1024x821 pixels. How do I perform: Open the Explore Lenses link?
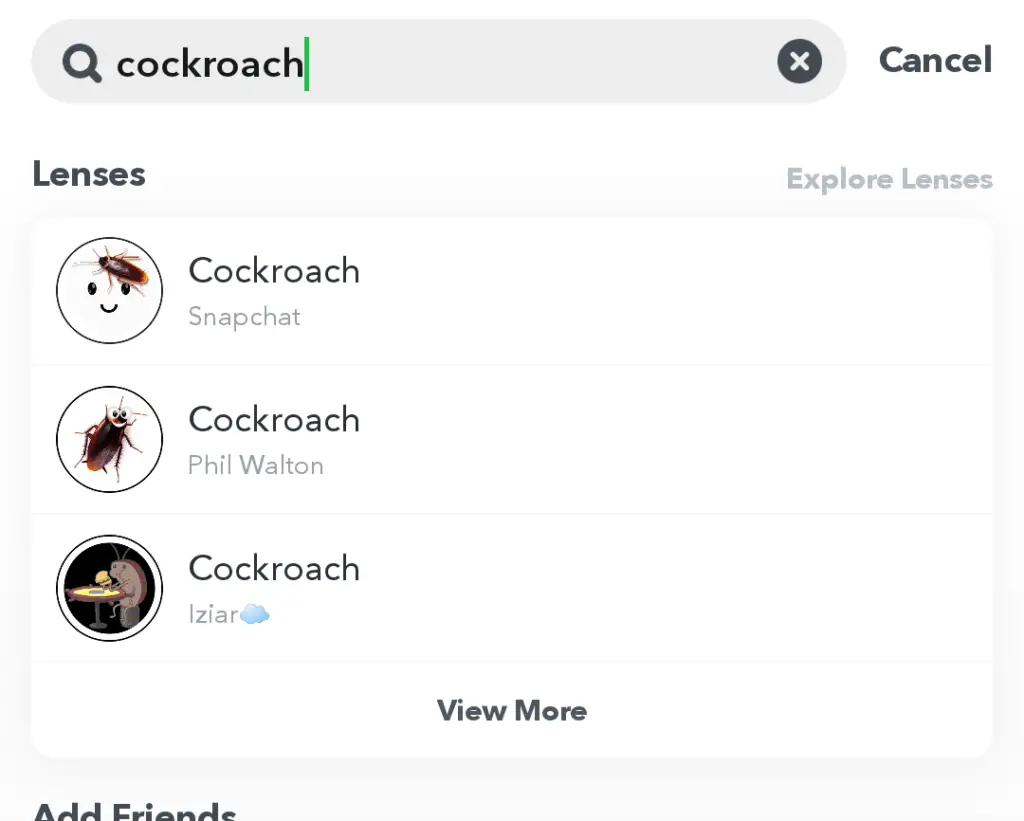(889, 179)
